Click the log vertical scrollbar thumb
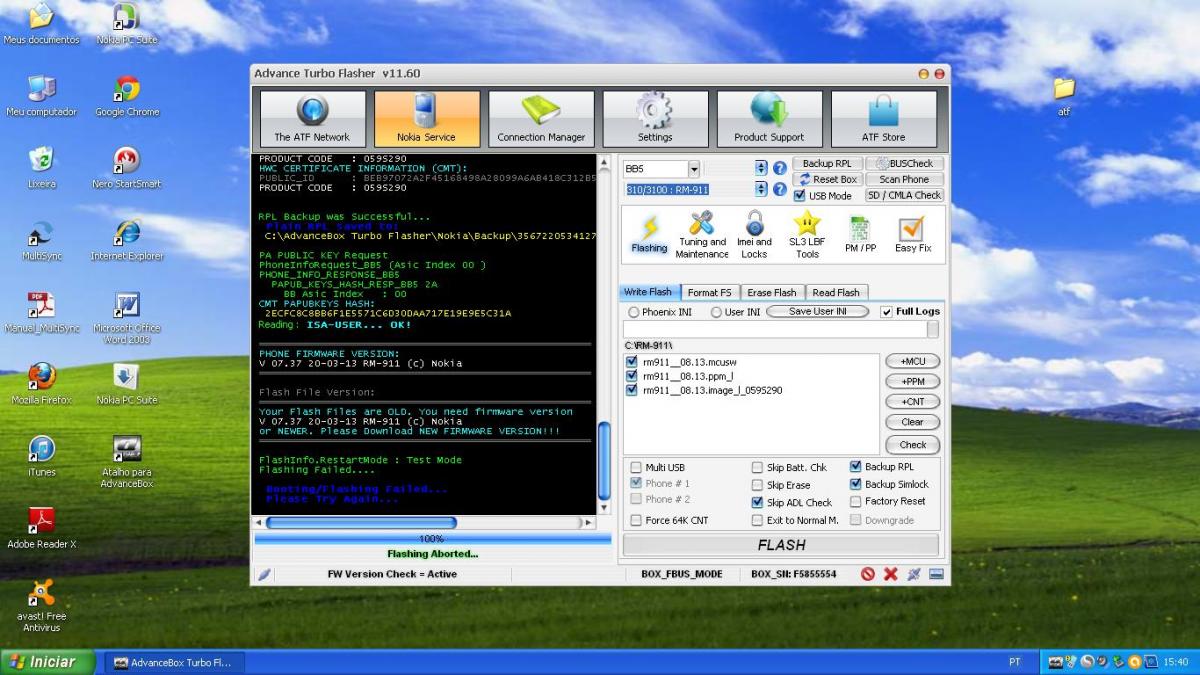The height and width of the screenshot is (675, 1200). (x=603, y=462)
